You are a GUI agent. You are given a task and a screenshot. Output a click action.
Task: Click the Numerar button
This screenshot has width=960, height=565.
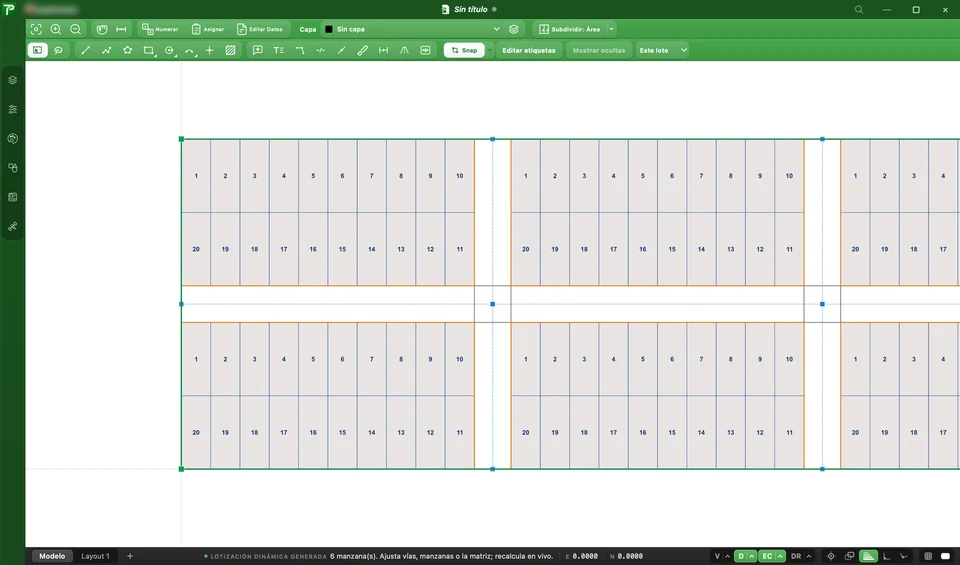[160, 29]
